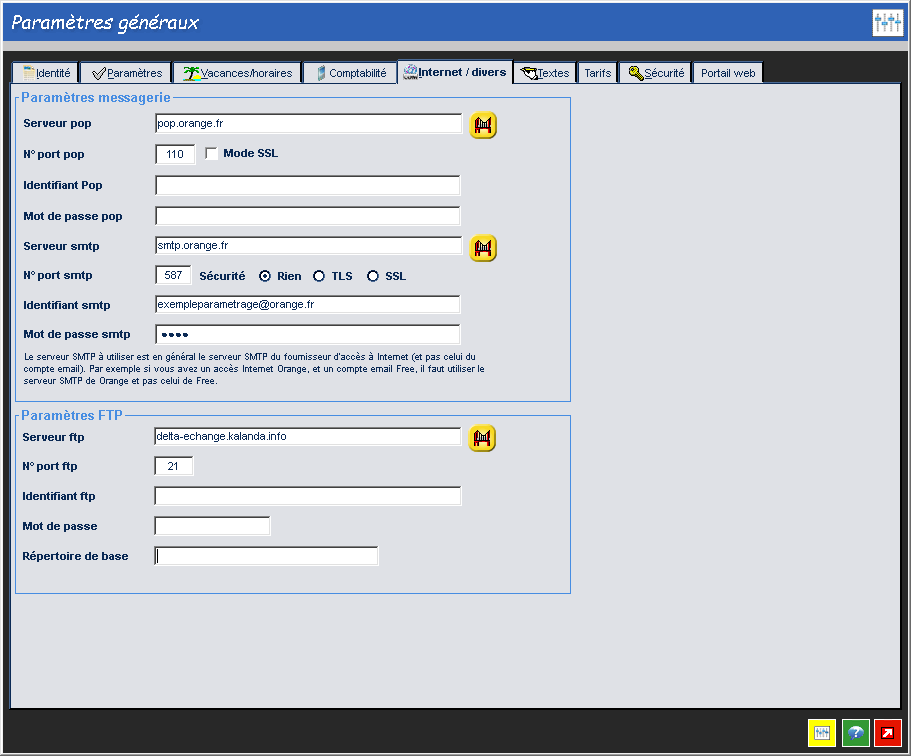Image resolution: width=911 pixels, height=756 pixels.
Task: Click the bridge icon beside Serveur pop
Action: [484, 125]
